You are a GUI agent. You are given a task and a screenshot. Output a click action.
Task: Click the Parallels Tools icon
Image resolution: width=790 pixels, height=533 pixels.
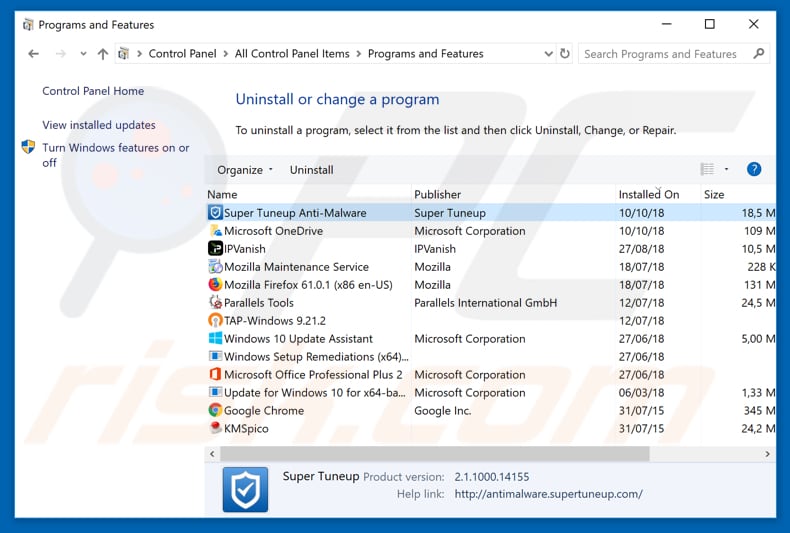pos(215,302)
